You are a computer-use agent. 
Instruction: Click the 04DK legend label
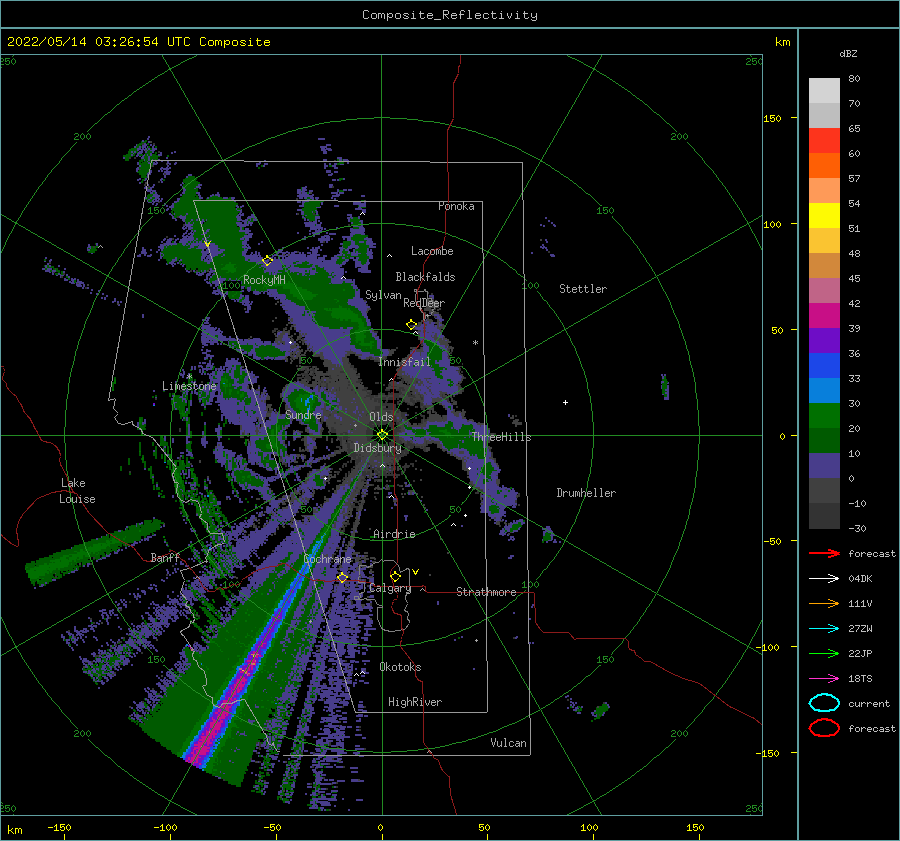(860, 579)
